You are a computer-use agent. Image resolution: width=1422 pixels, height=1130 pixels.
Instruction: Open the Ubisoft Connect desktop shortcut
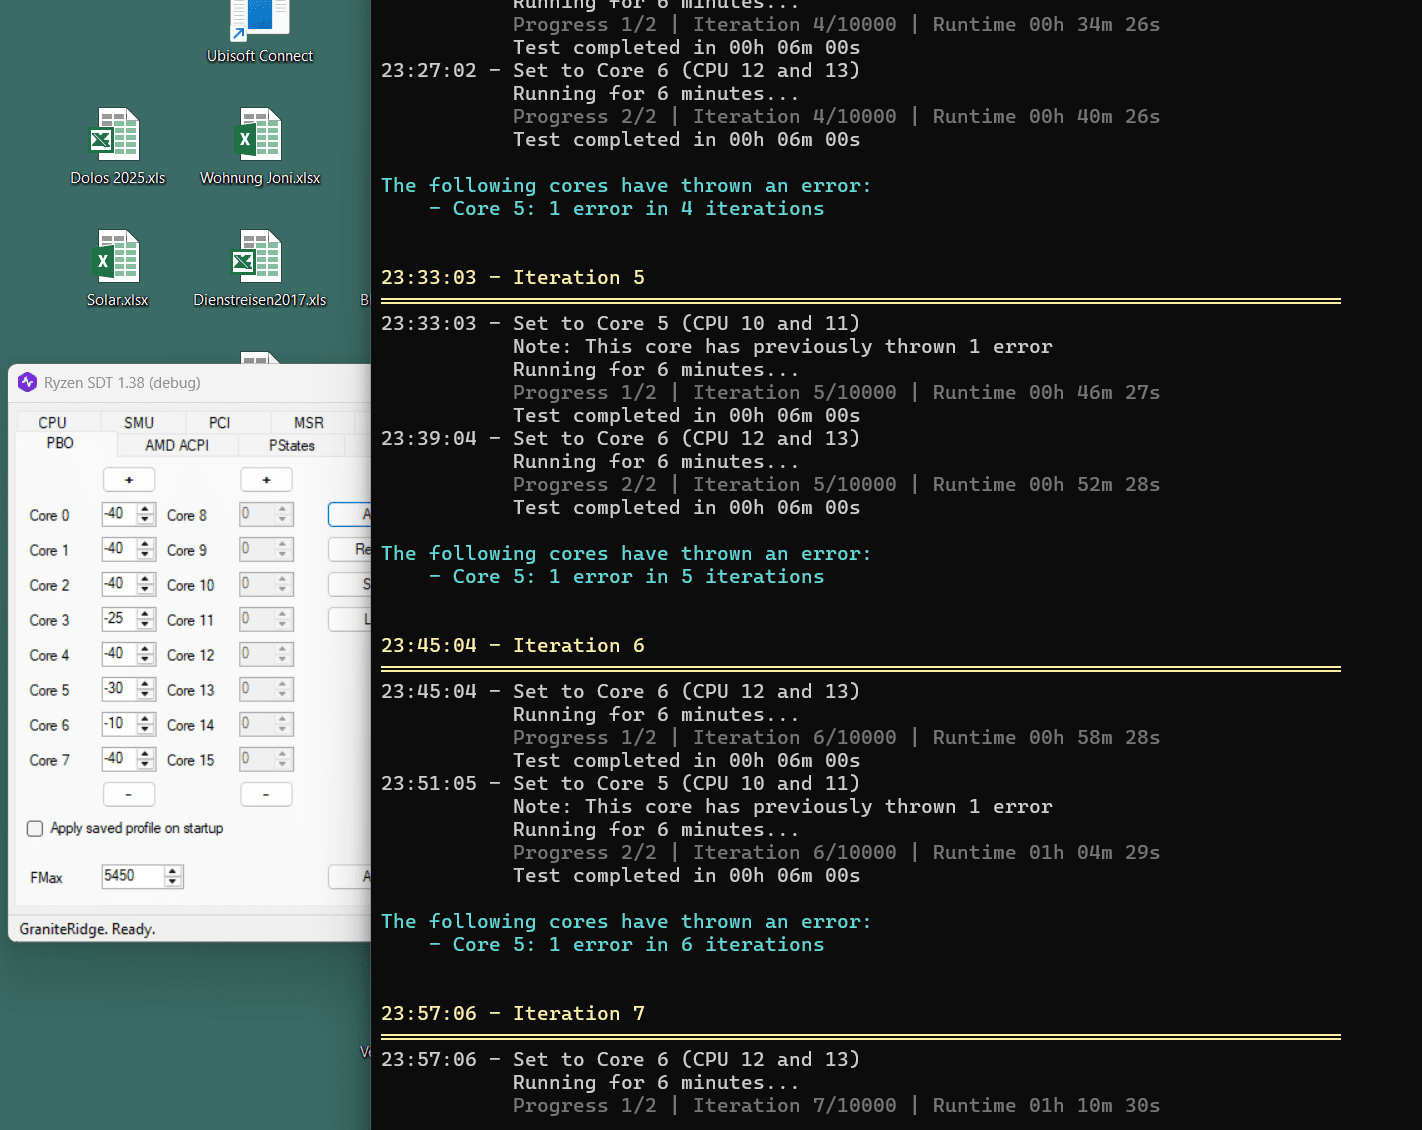pos(260,32)
